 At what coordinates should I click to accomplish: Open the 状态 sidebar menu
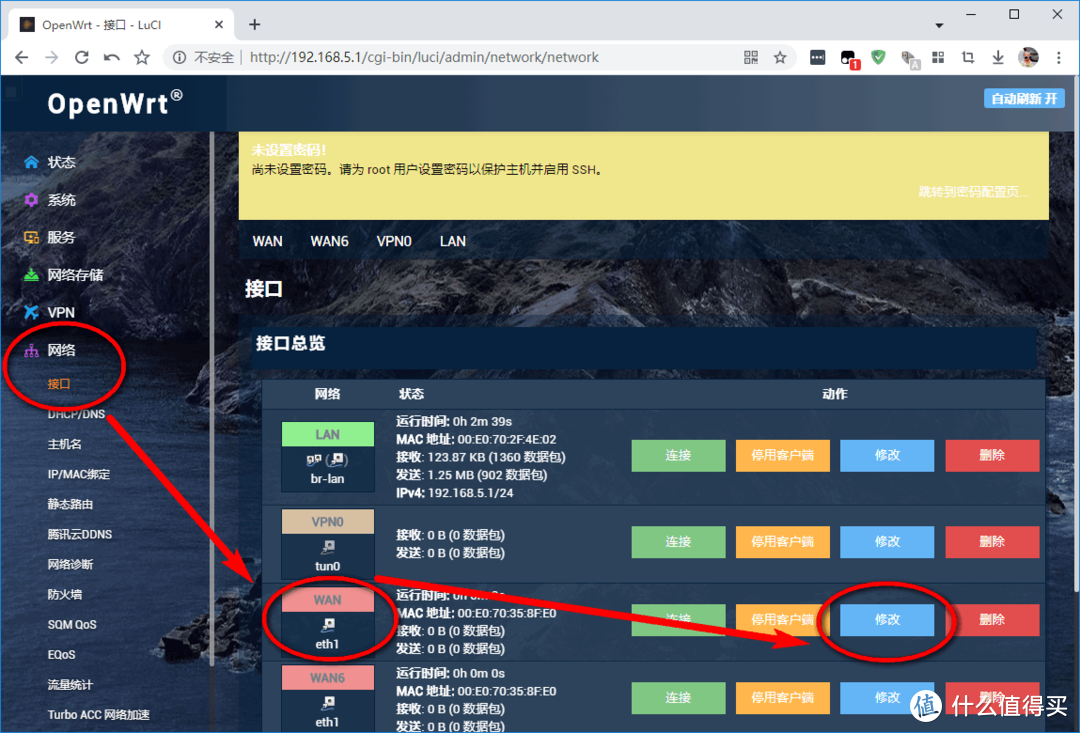point(61,162)
